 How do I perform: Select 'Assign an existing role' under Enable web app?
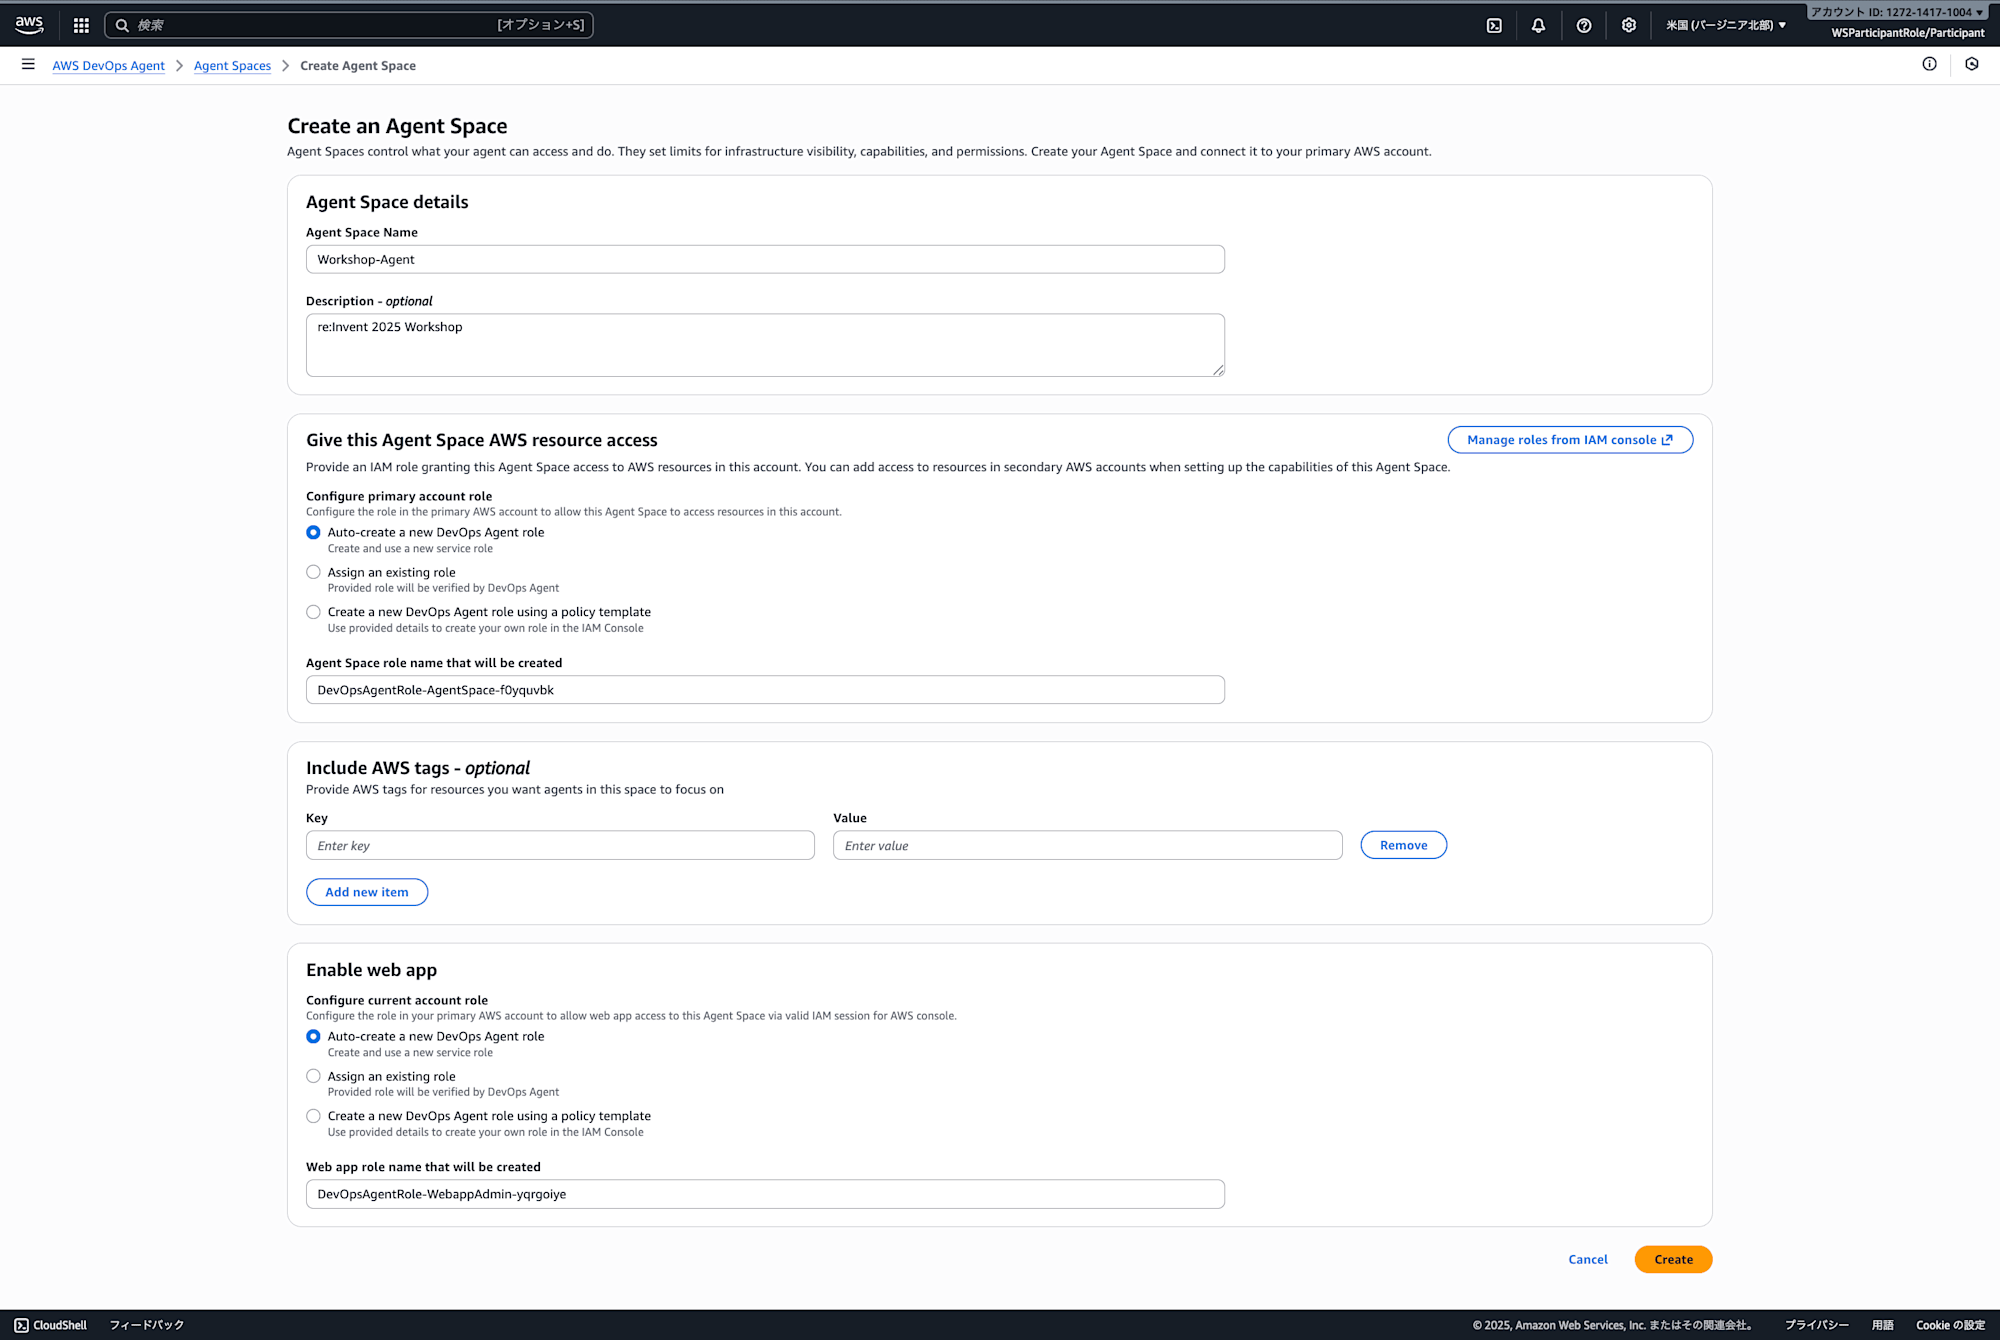pyautogui.click(x=313, y=1075)
